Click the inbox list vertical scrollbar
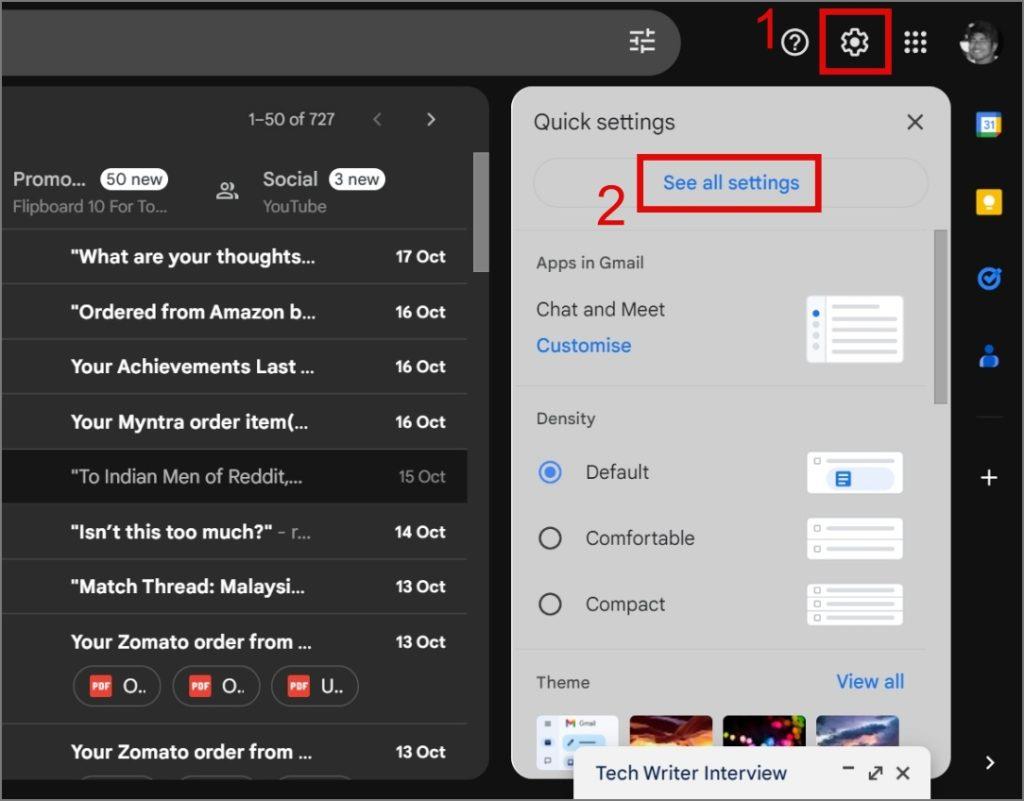This screenshot has width=1024, height=801. [x=481, y=212]
